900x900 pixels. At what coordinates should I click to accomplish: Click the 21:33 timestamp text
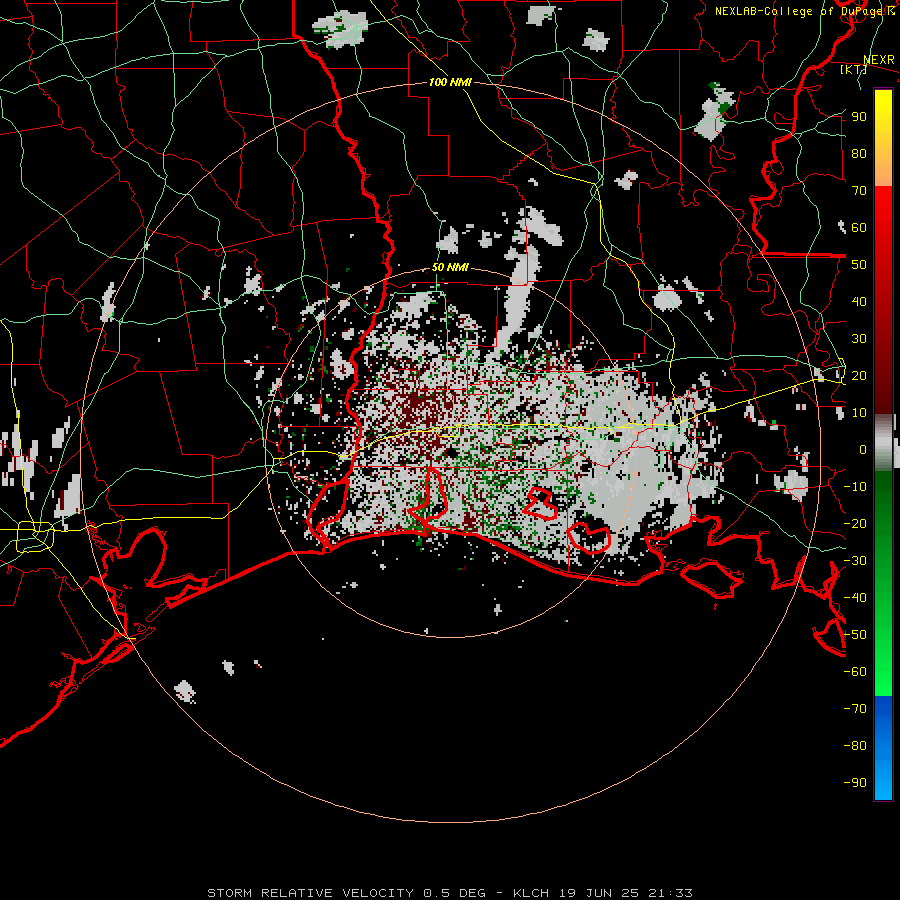pos(670,893)
